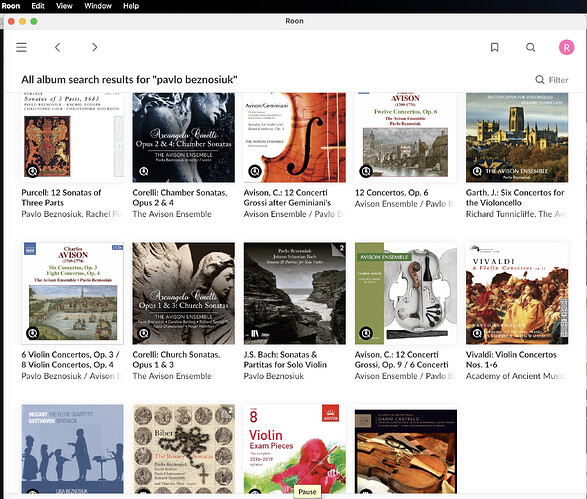
Task: Open the Biber Rosary Sonatas album cover
Action: (183, 448)
